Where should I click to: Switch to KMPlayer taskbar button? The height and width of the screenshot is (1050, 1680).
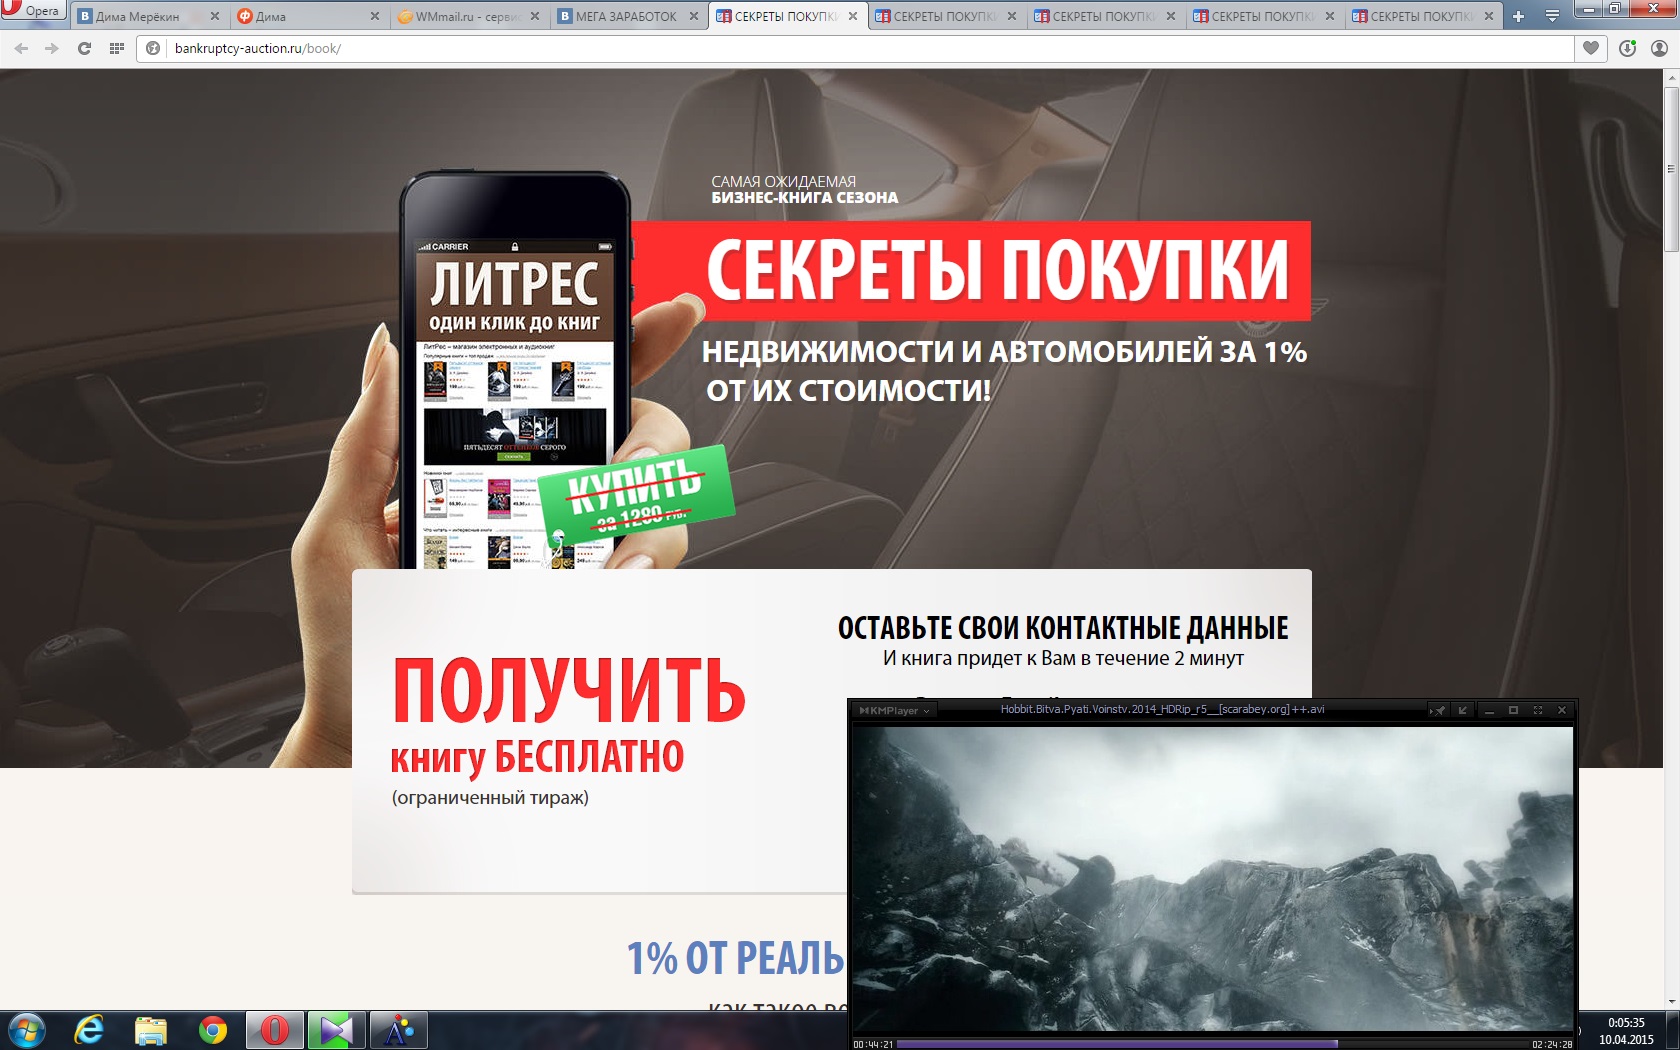336,1030
